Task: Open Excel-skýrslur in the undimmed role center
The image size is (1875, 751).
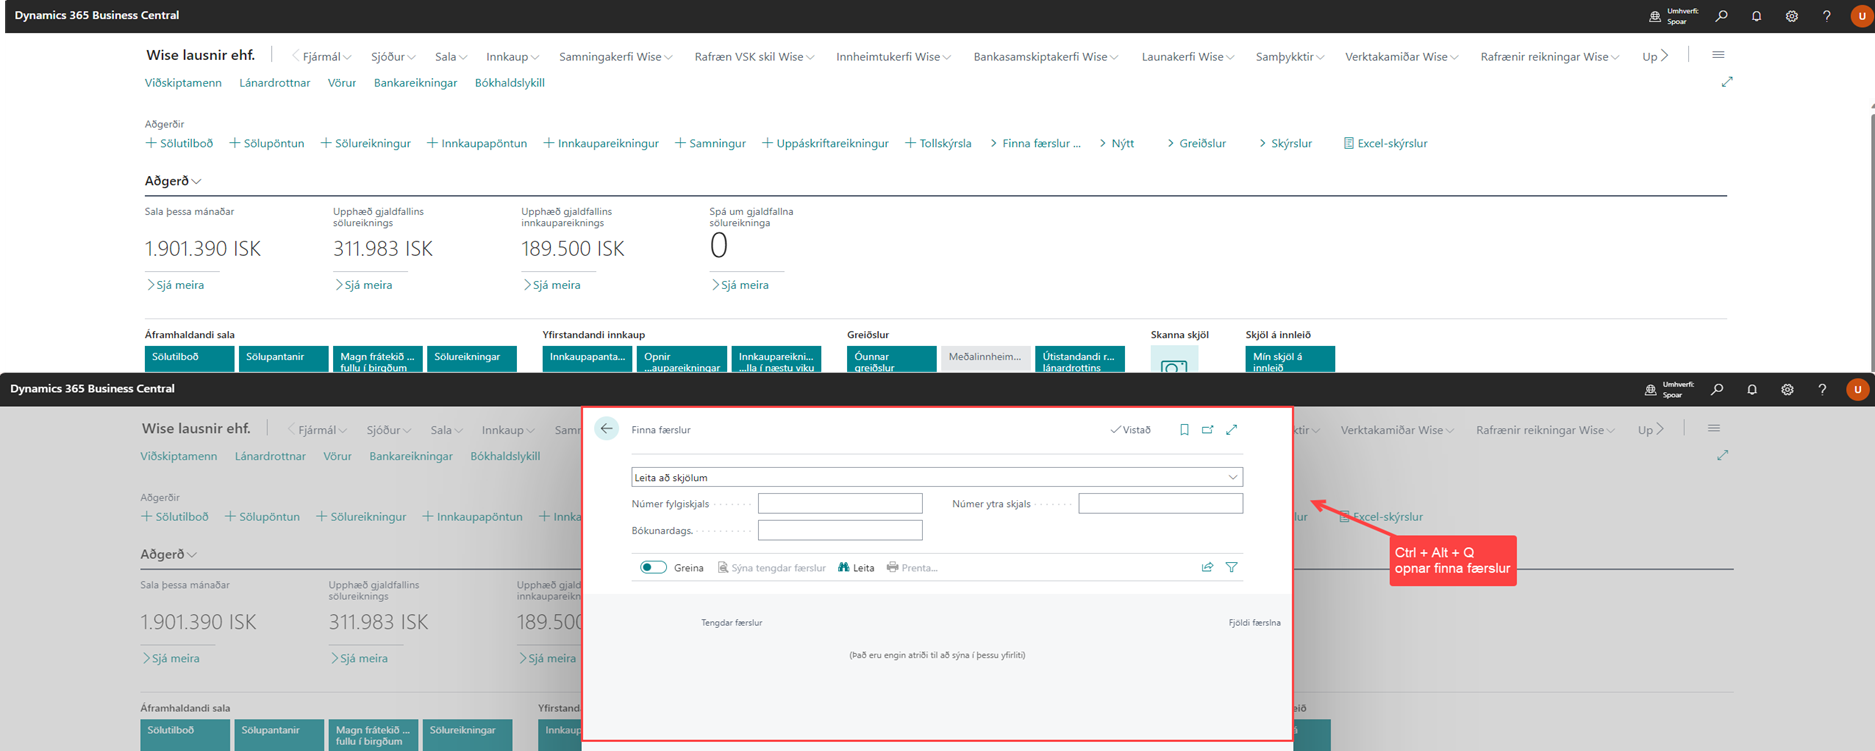Action: (1385, 143)
